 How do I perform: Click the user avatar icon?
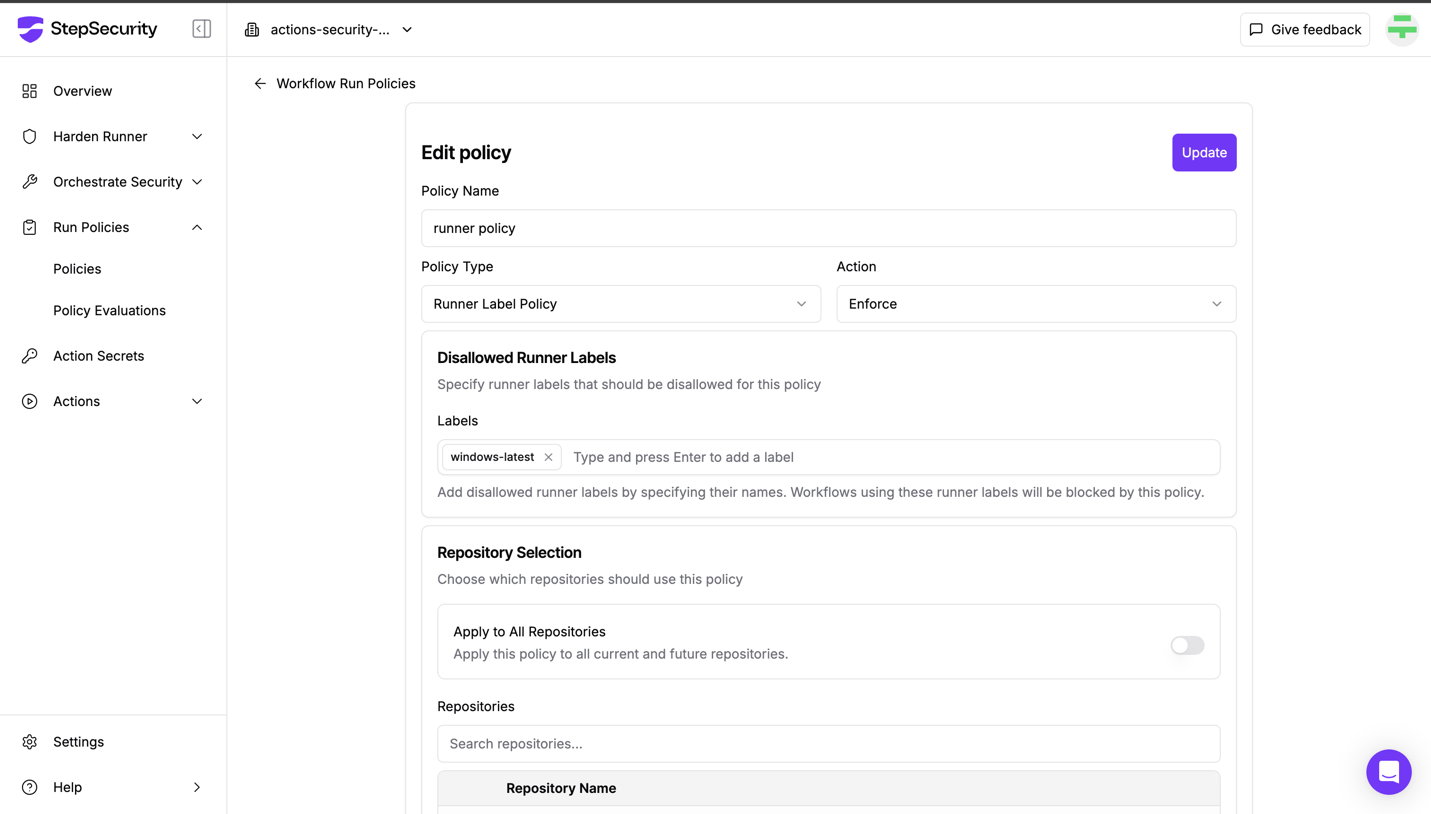1402,29
